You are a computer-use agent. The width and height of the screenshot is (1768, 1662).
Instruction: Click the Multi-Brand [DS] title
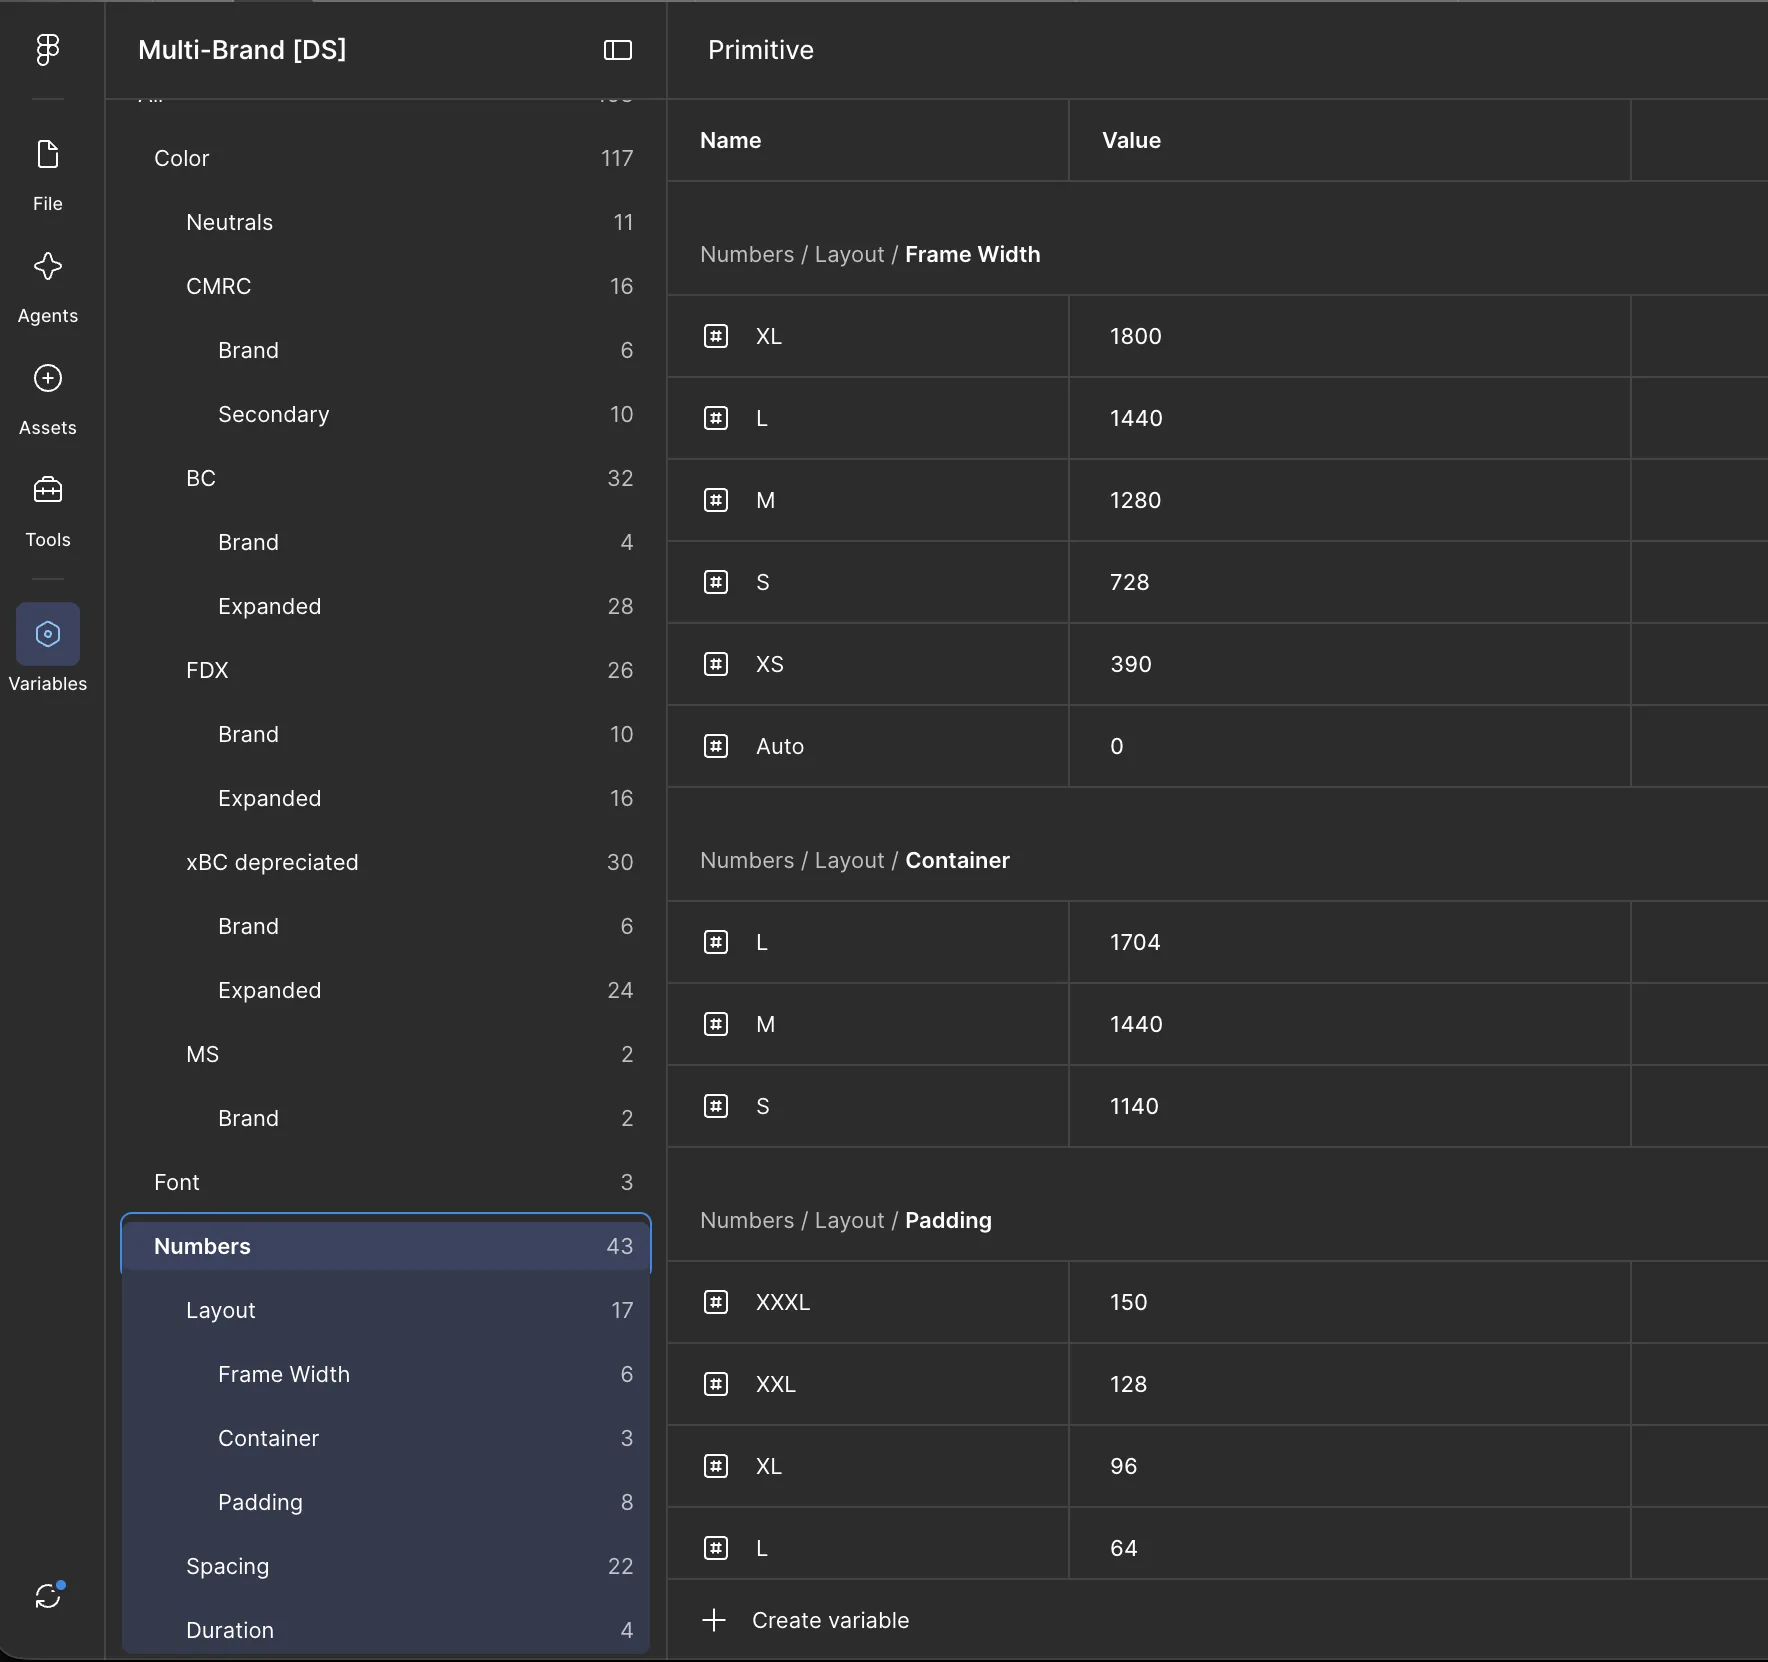(x=242, y=50)
